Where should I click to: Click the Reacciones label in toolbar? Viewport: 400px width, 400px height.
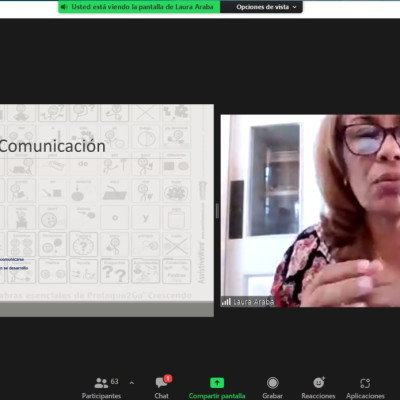(x=318, y=396)
